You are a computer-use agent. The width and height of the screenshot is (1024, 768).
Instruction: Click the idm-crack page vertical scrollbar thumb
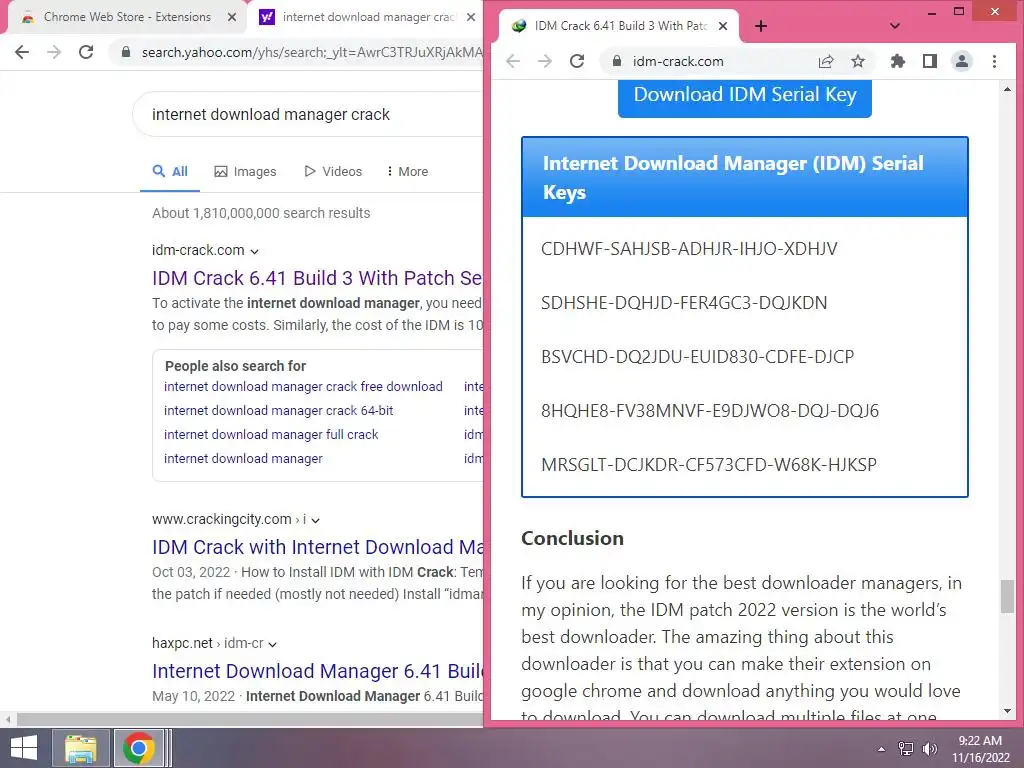pos(1007,596)
